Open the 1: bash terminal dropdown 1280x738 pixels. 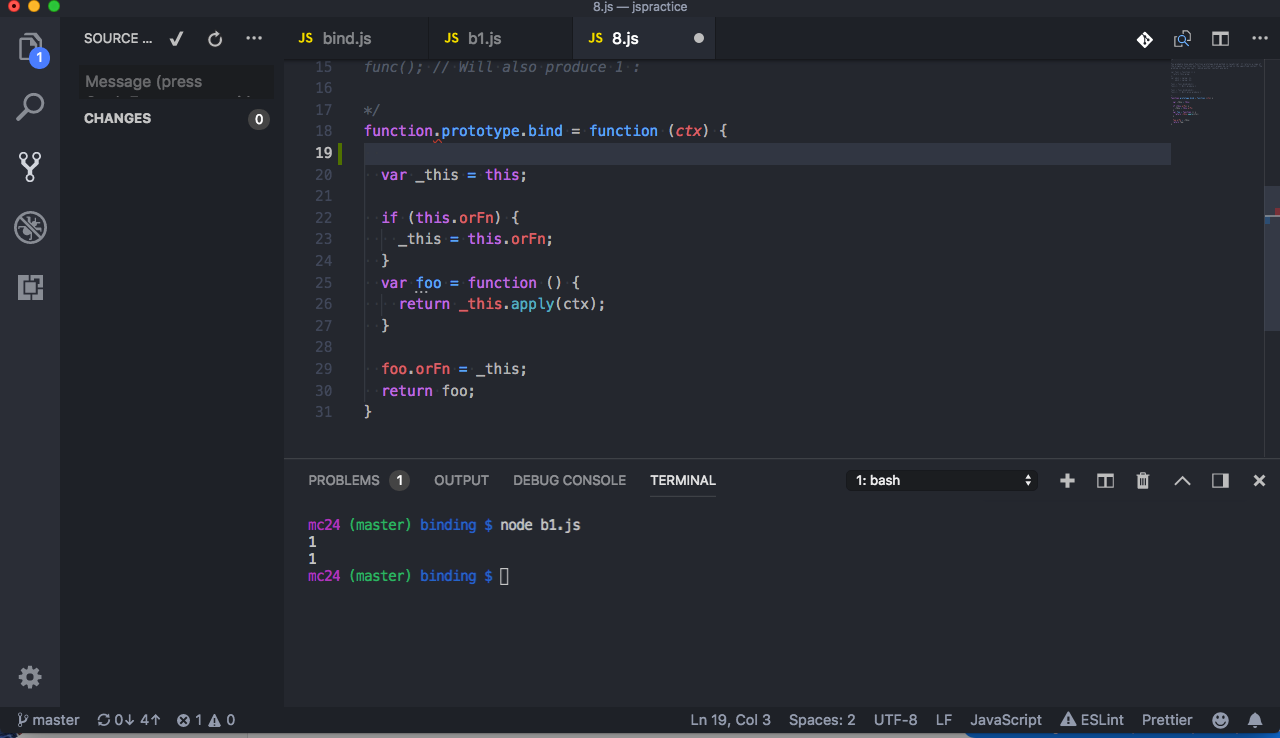coord(941,480)
